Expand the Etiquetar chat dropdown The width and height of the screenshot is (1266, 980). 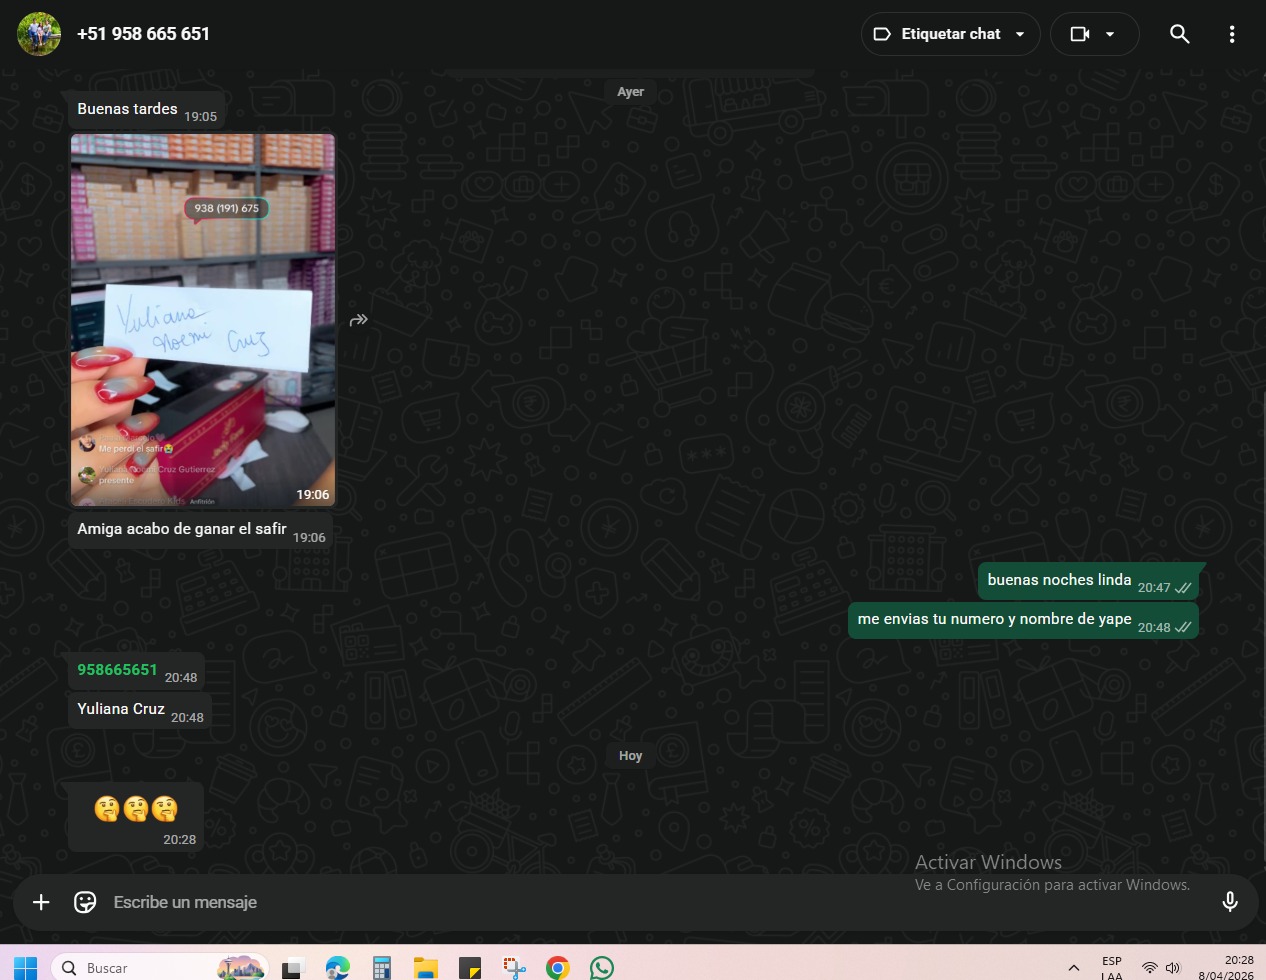click(x=1020, y=34)
